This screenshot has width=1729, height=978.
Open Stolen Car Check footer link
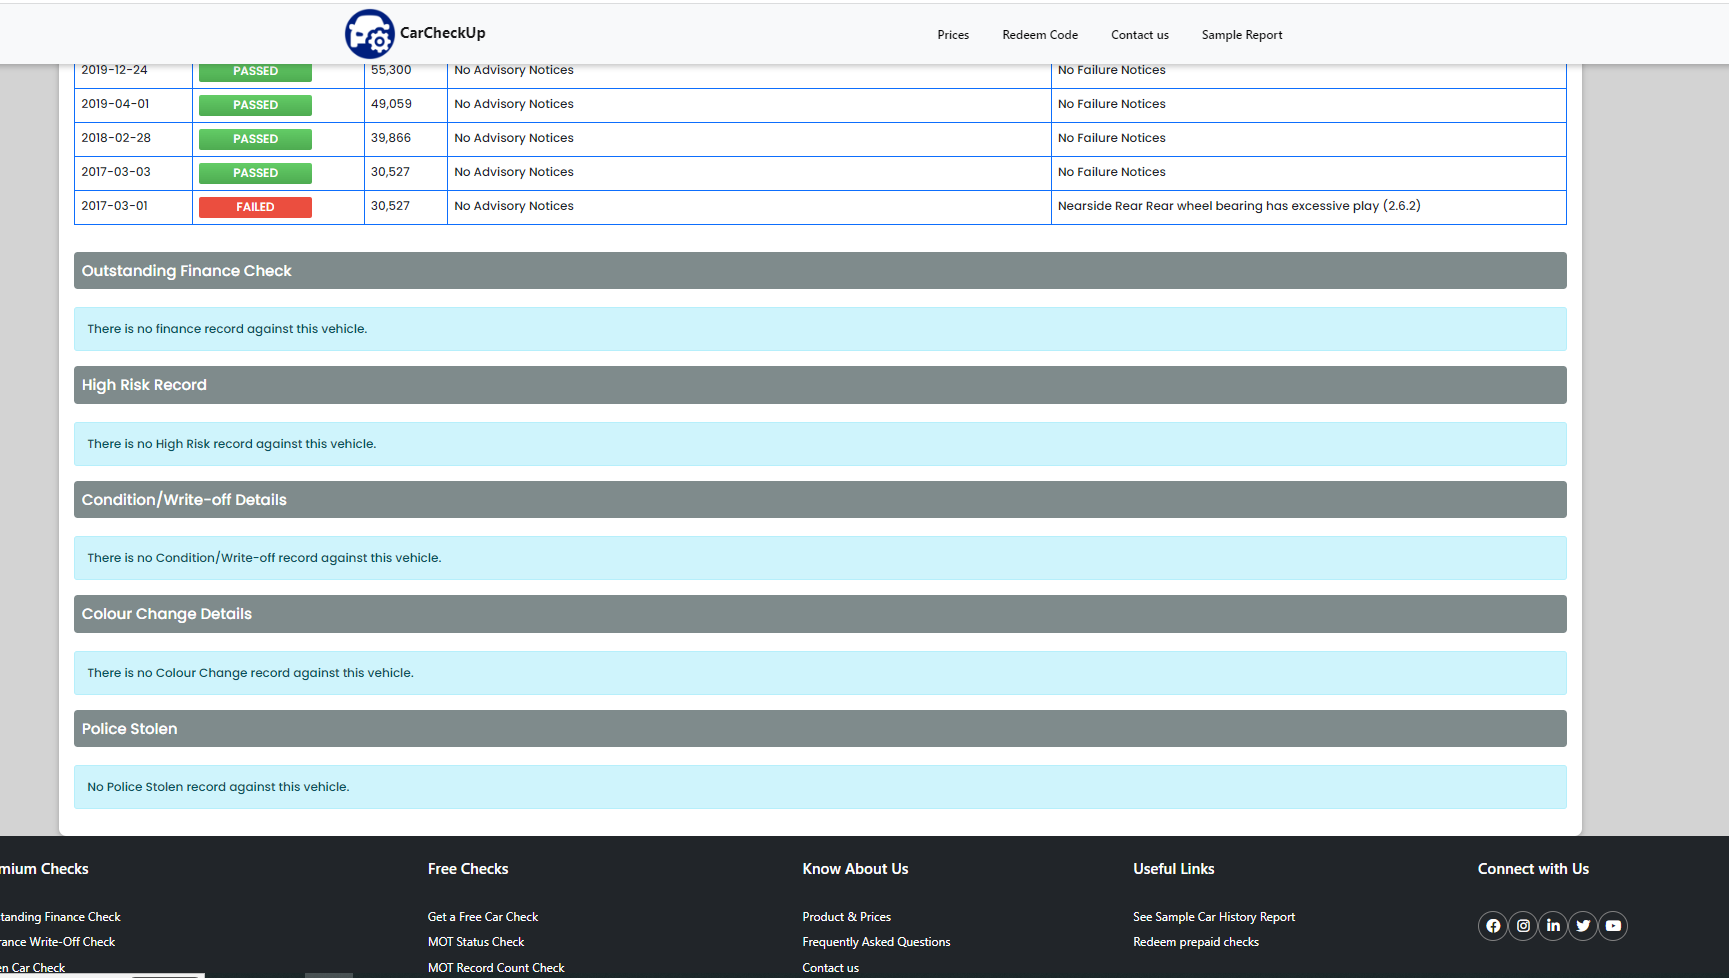point(32,968)
